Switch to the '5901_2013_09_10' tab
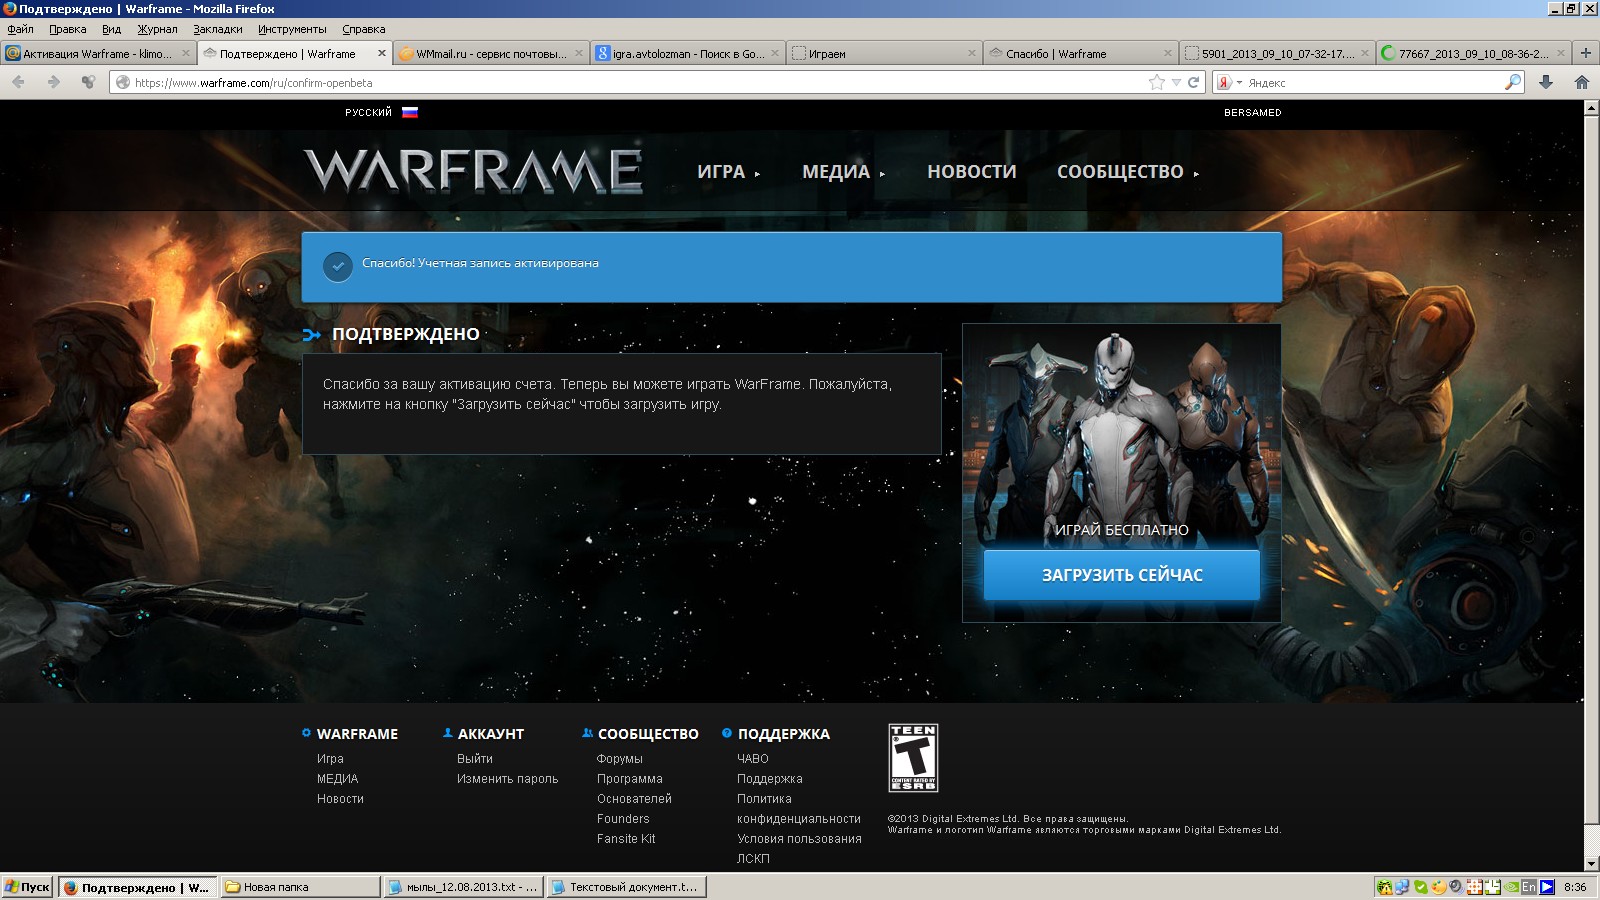1600x900 pixels. click(x=1277, y=54)
